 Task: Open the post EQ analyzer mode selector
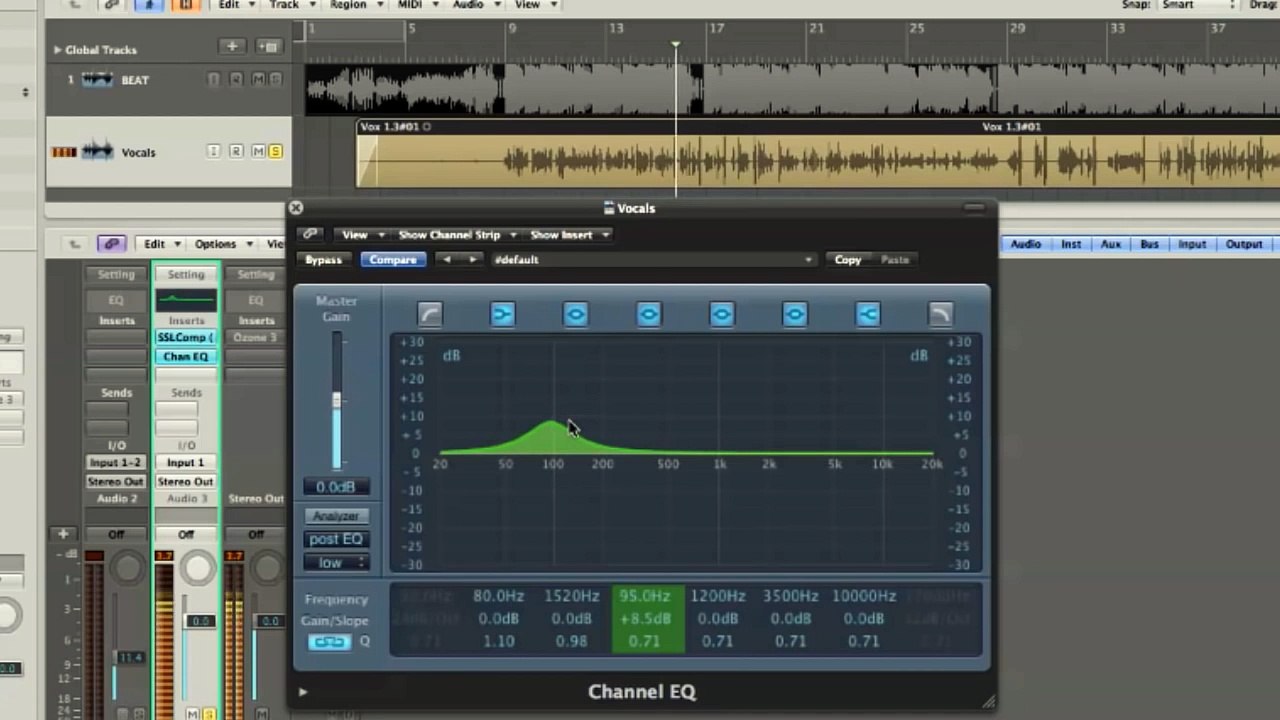tap(336, 539)
